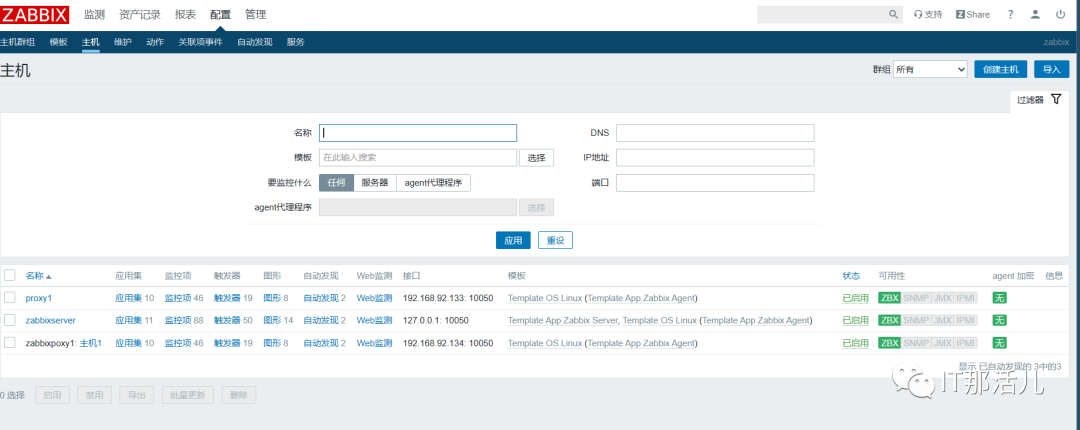Open the 群组 dropdown
This screenshot has width=1080, height=430.
coord(931,69)
